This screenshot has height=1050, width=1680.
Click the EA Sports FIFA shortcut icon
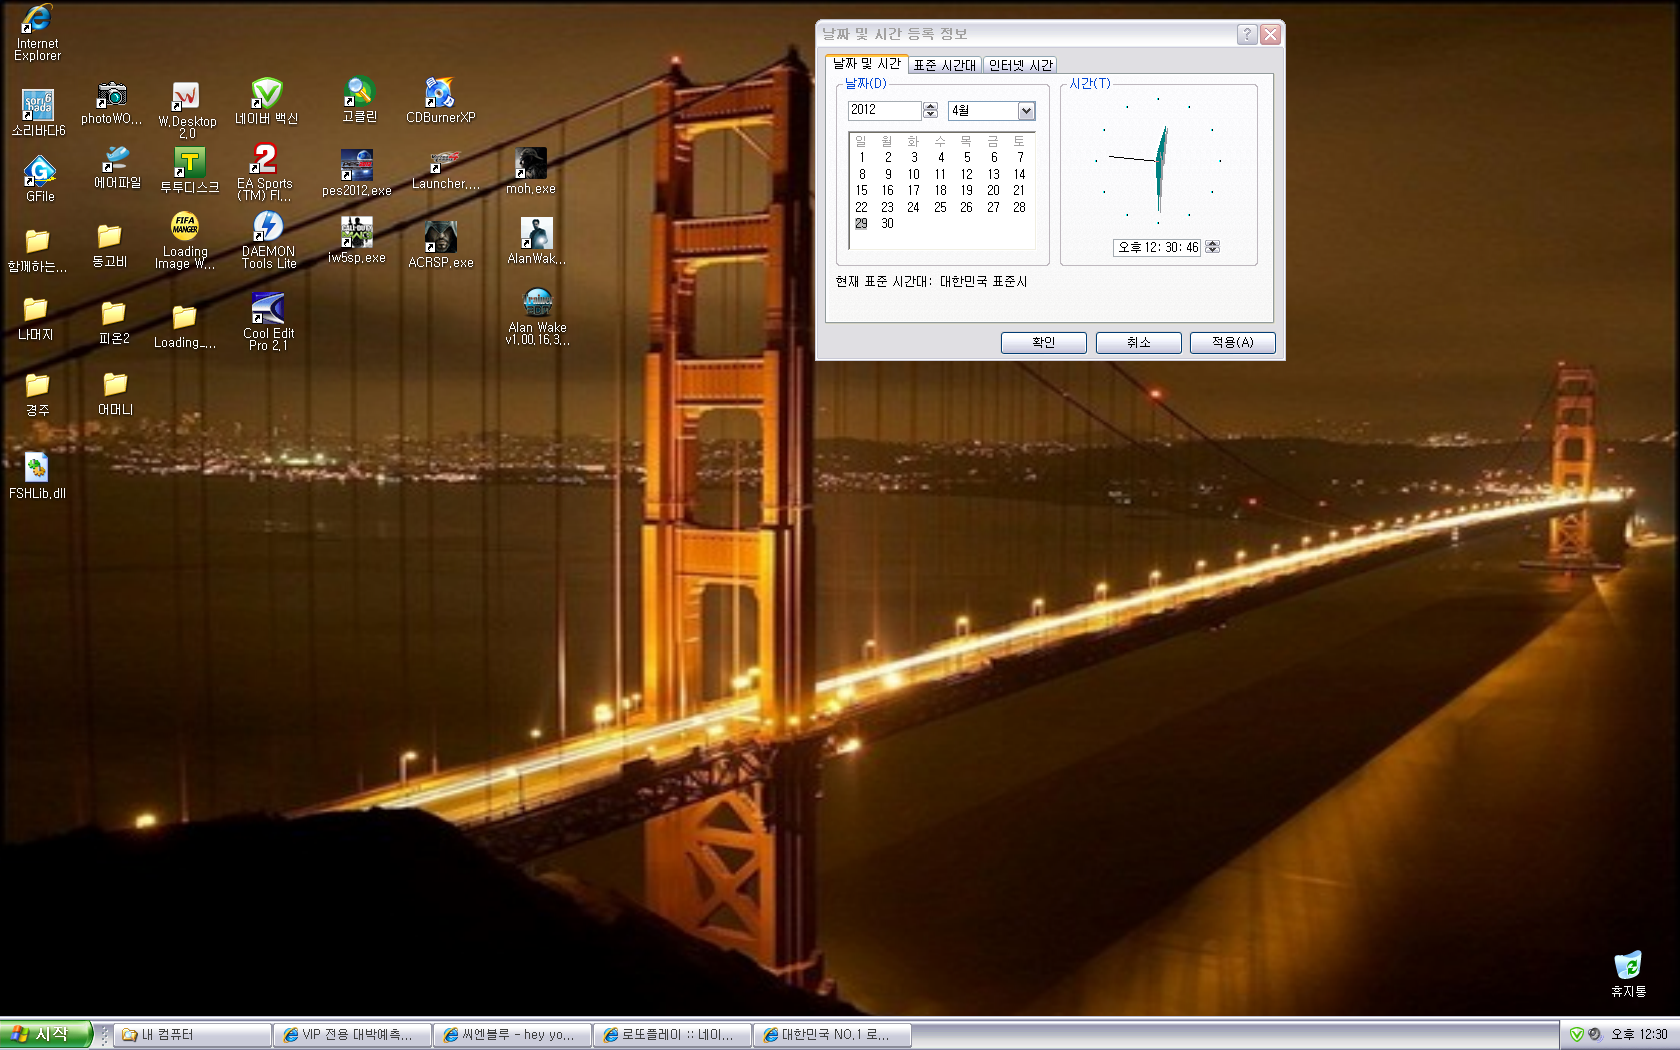[265, 160]
